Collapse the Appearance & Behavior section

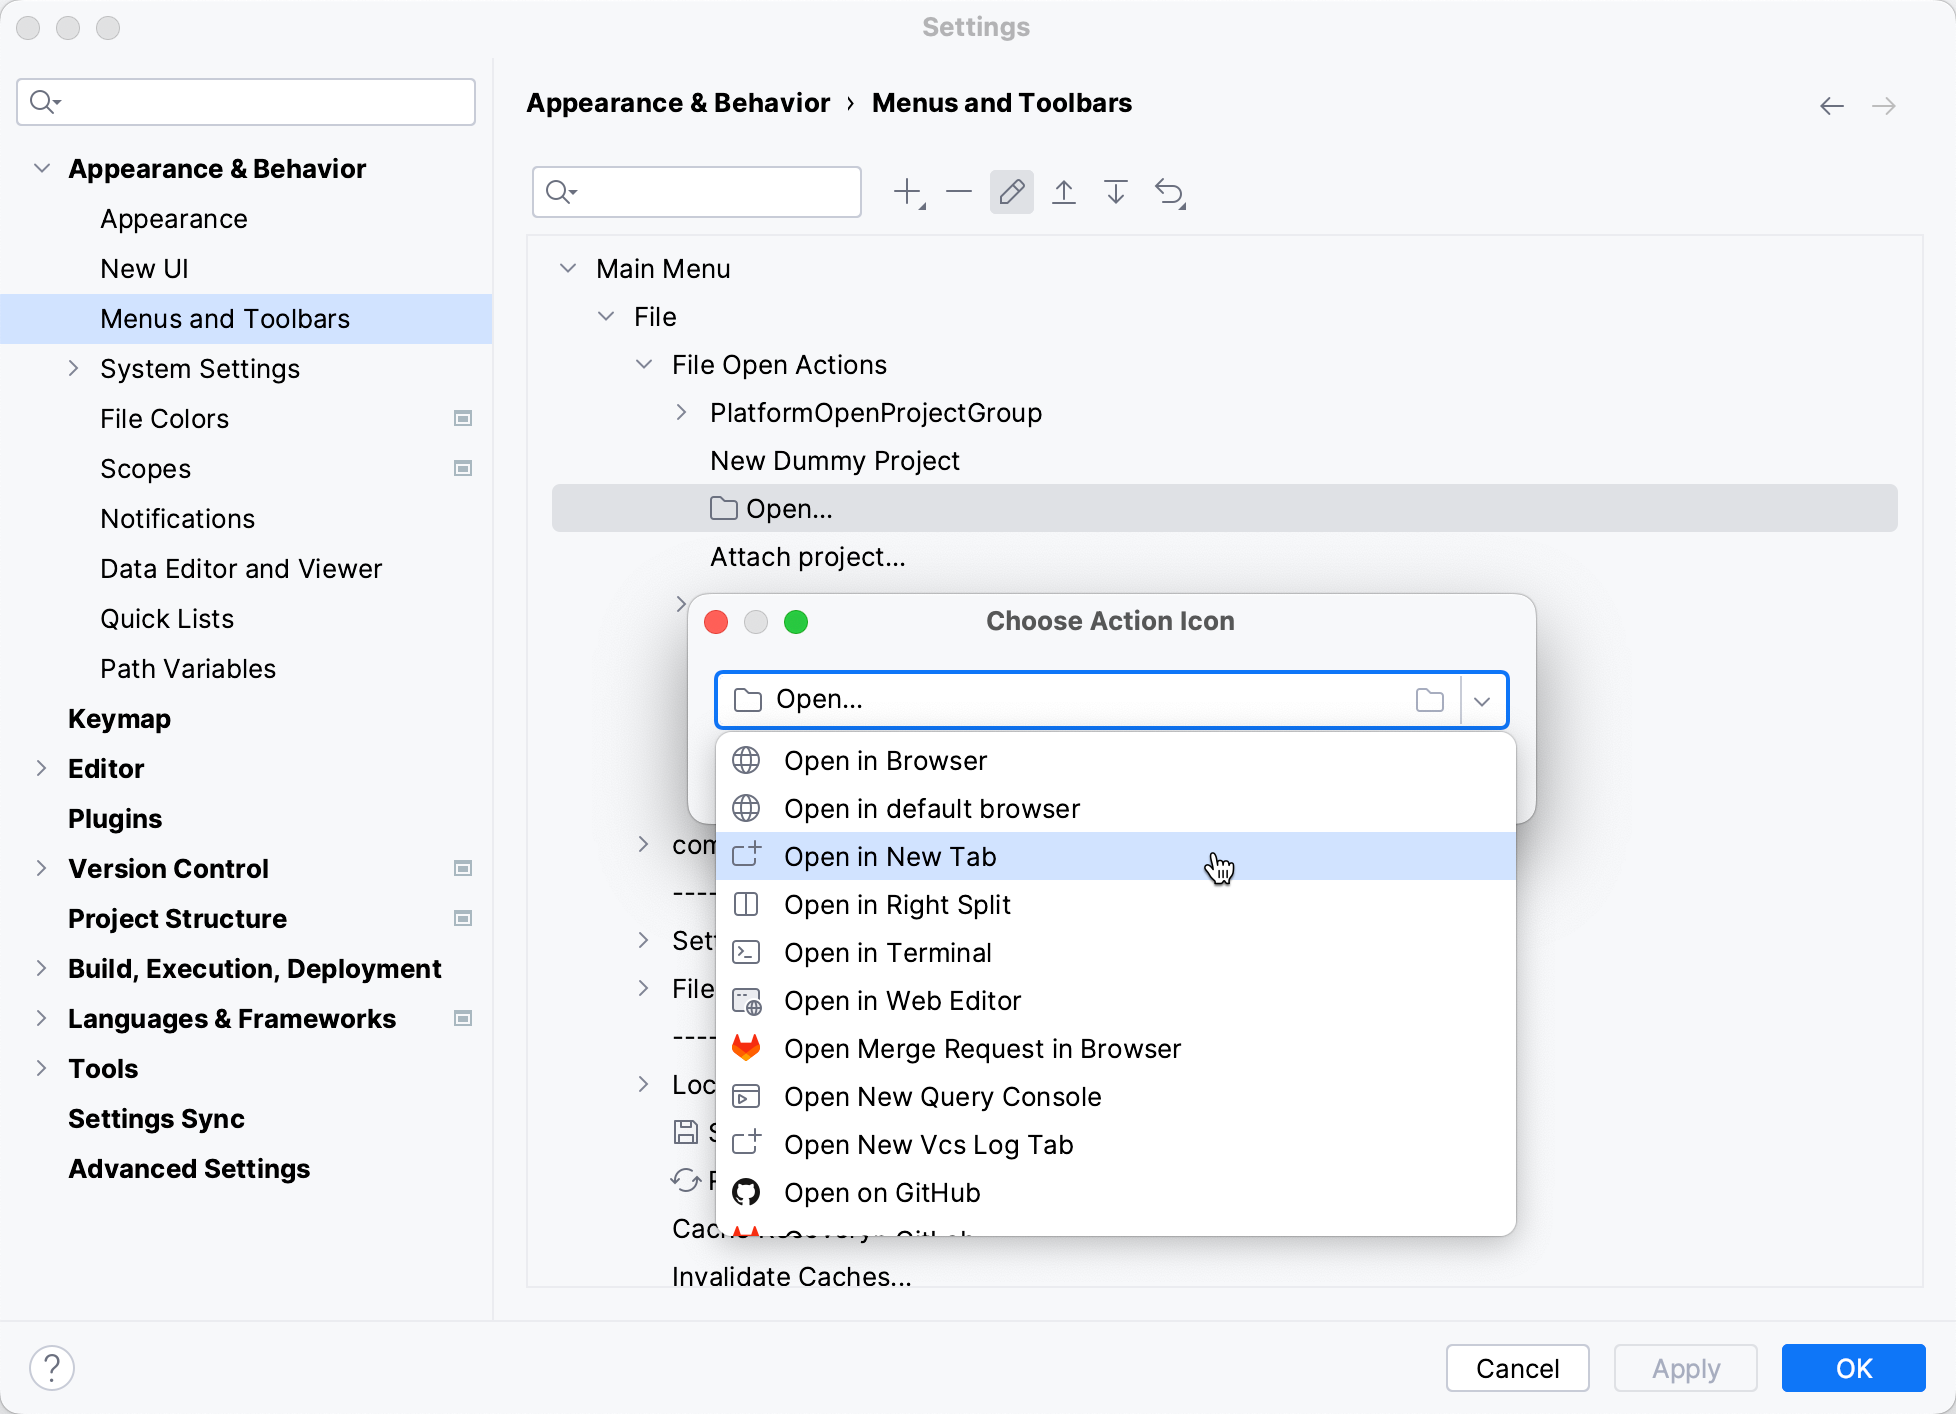pyautogui.click(x=42, y=169)
